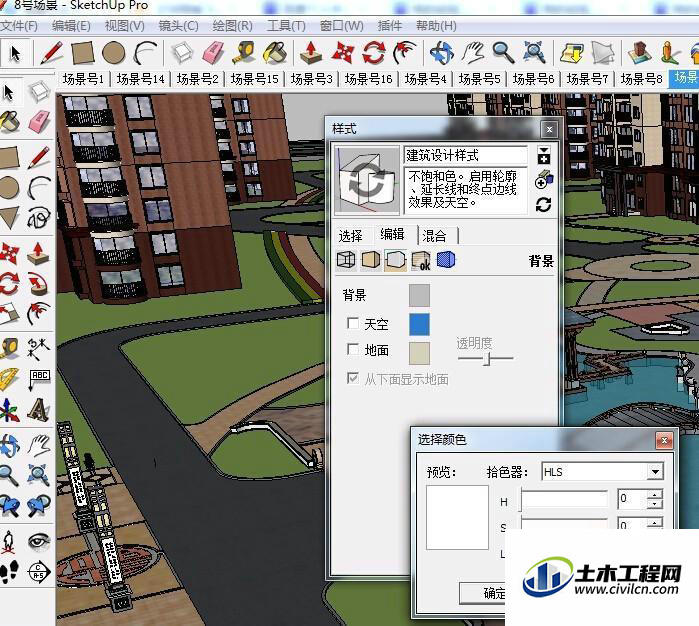Viewport: 699px width, 626px height.
Task: Select the Paint Bucket tool in top toolbar
Action: click(275, 53)
